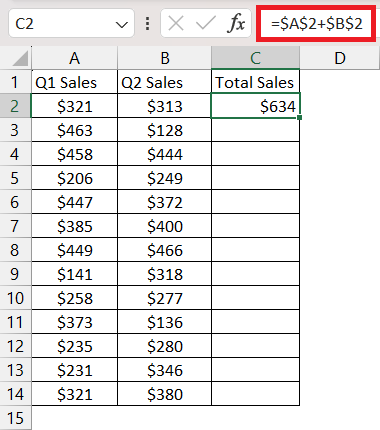Viewport: 380px width, 430px height.
Task: Click the formula bar options dots
Action: point(147,24)
